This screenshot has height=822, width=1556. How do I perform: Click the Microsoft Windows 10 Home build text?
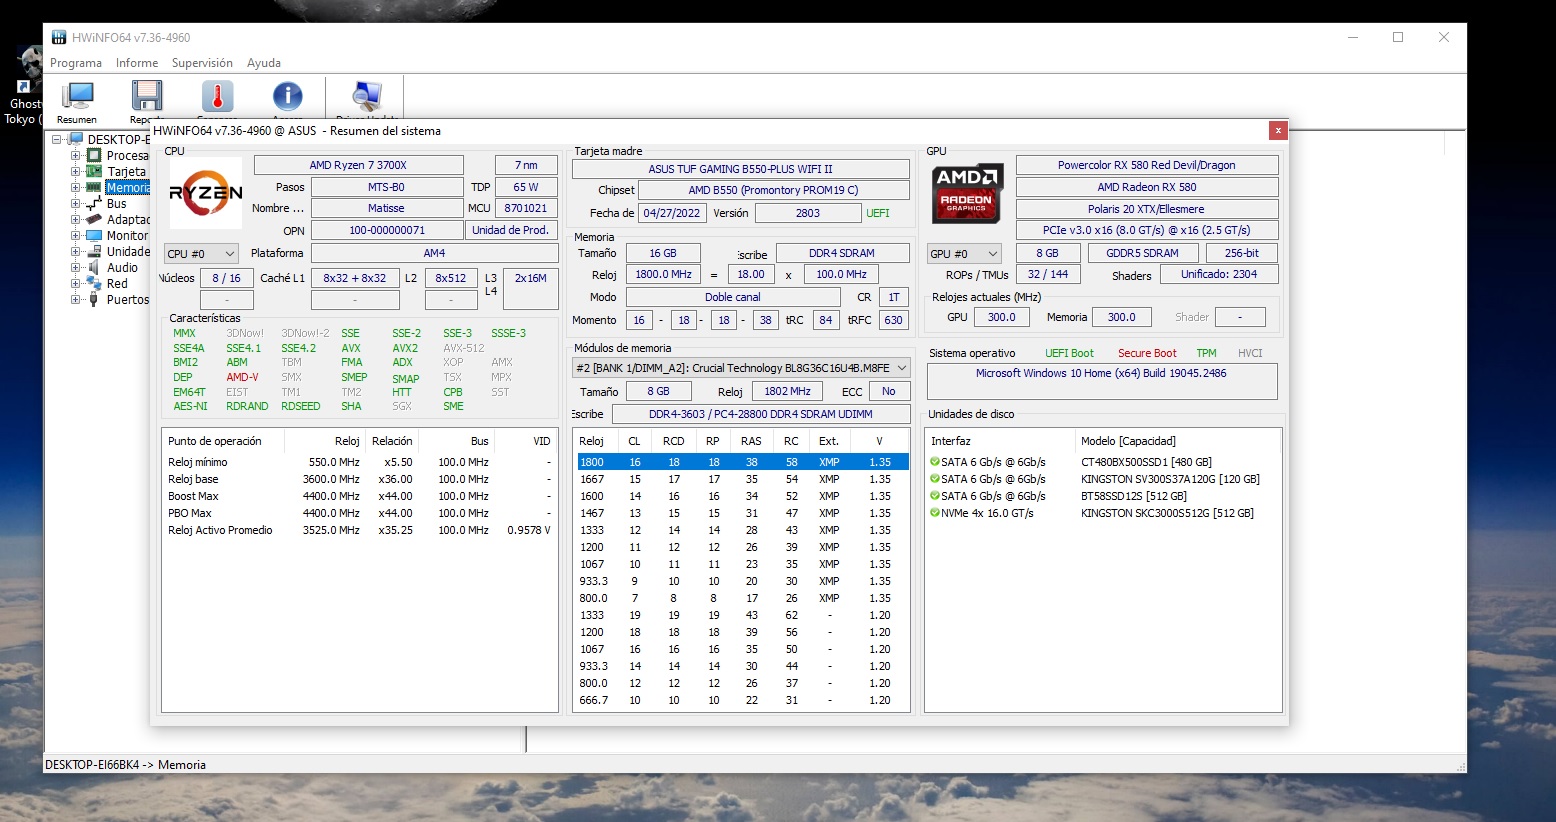point(1101,373)
